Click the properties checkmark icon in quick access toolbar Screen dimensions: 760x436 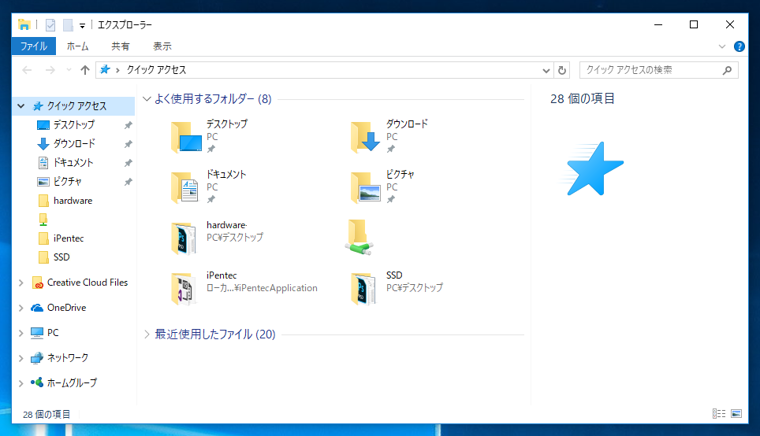pos(50,25)
